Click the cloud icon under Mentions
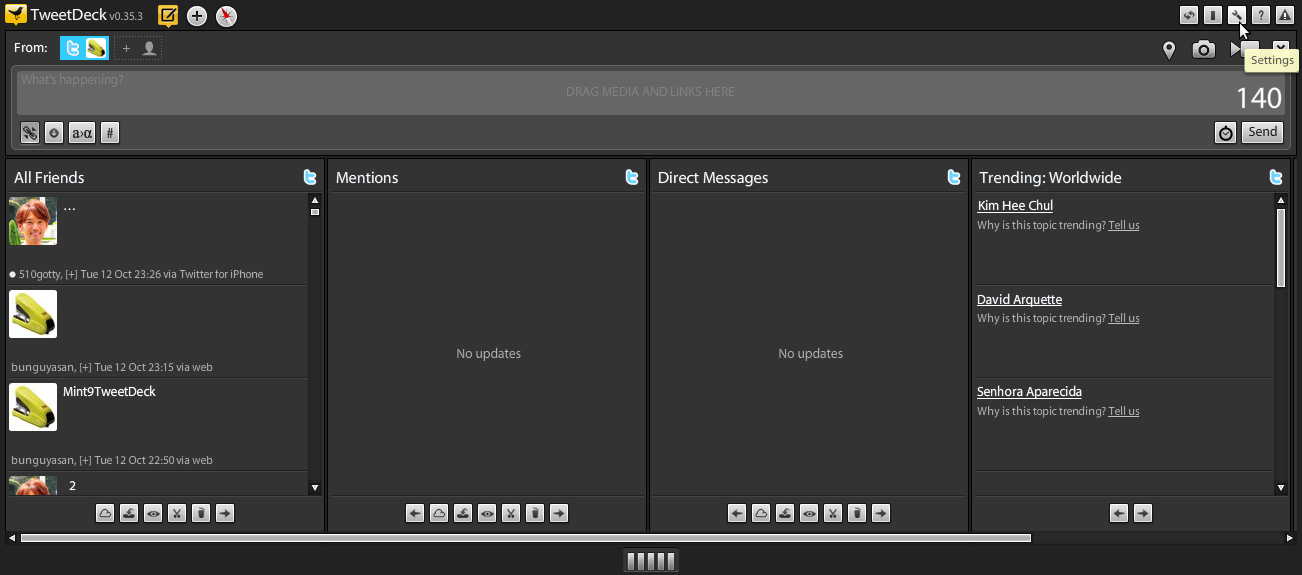 439,513
